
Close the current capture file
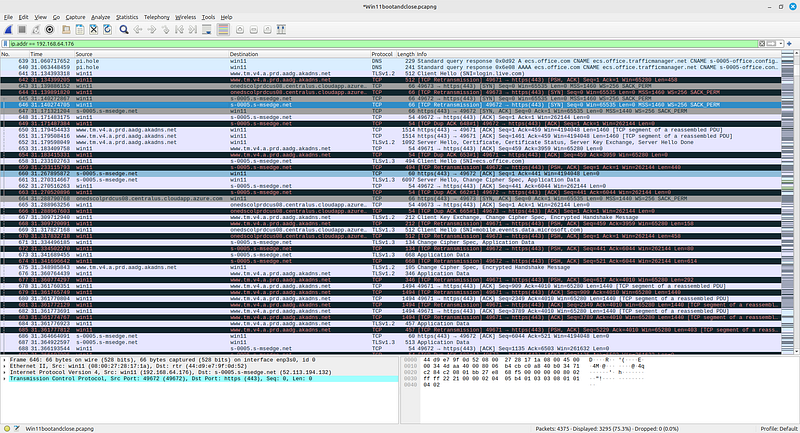point(93,30)
